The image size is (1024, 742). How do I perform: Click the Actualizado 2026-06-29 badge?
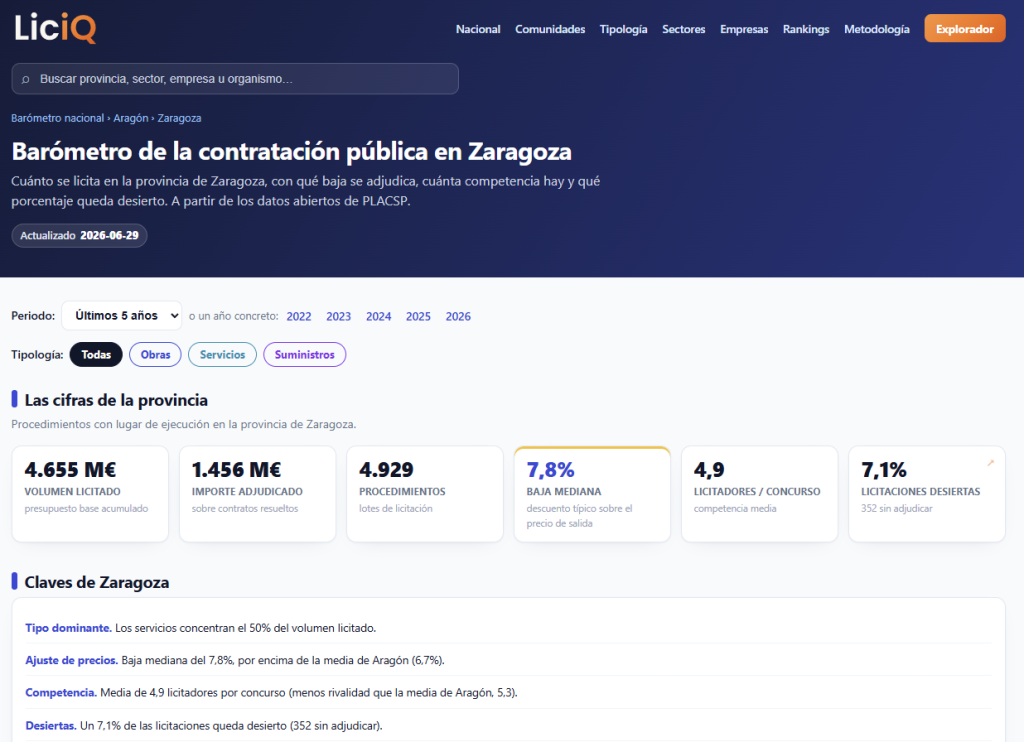click(x=79, y=235)
